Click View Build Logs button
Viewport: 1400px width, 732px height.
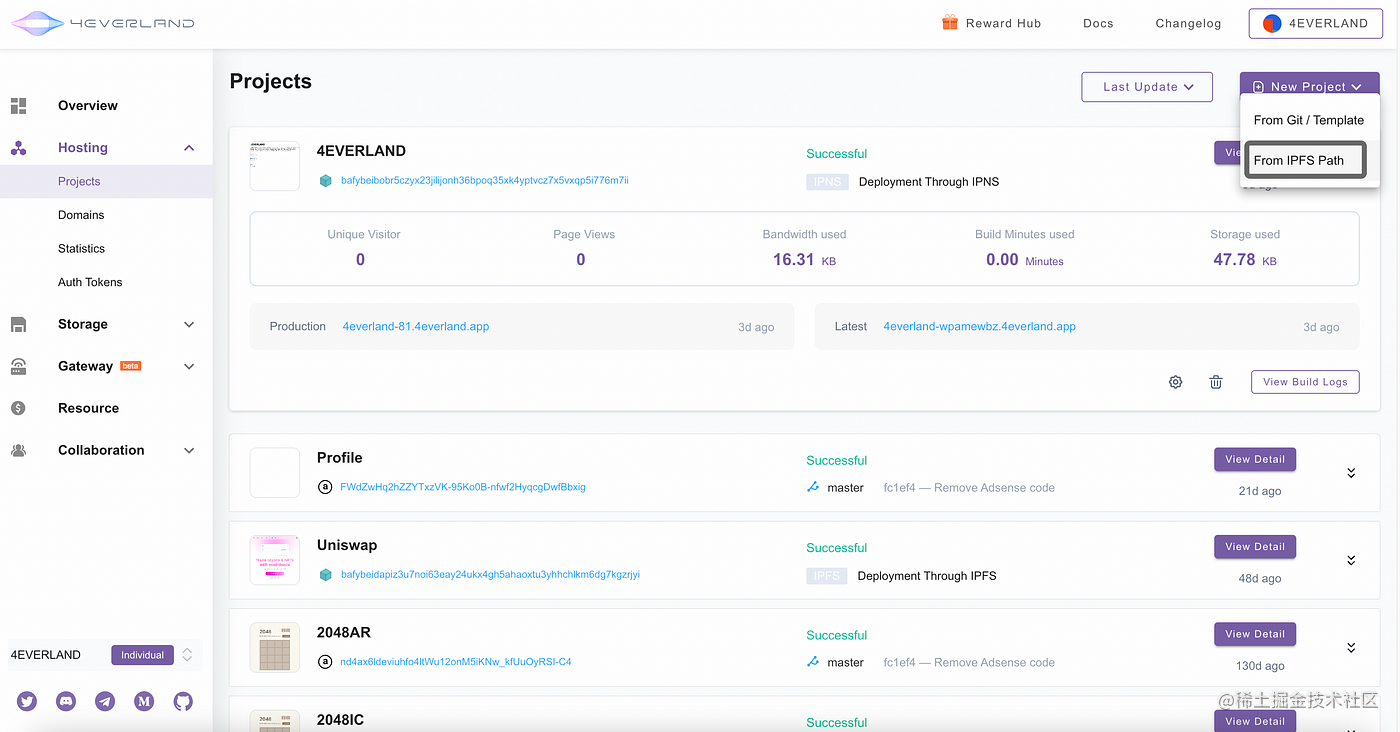1305,382
